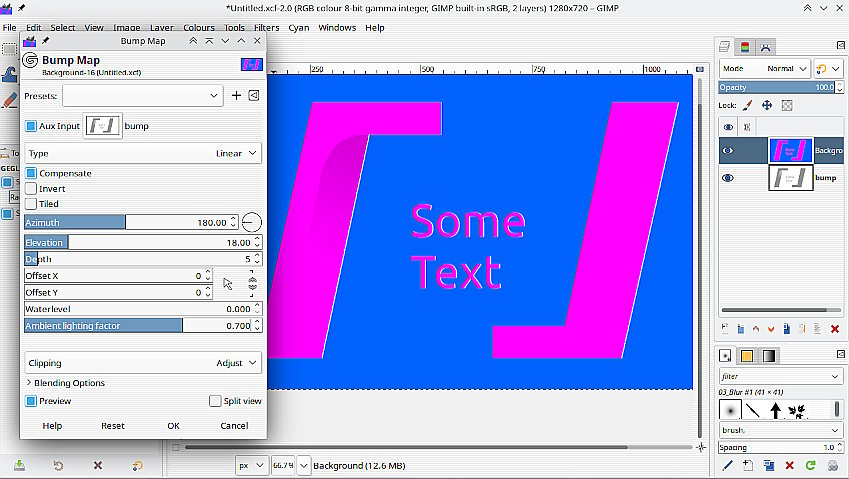
Task: Edit the selected brush pencil icon
Action: tap(728, 465)
